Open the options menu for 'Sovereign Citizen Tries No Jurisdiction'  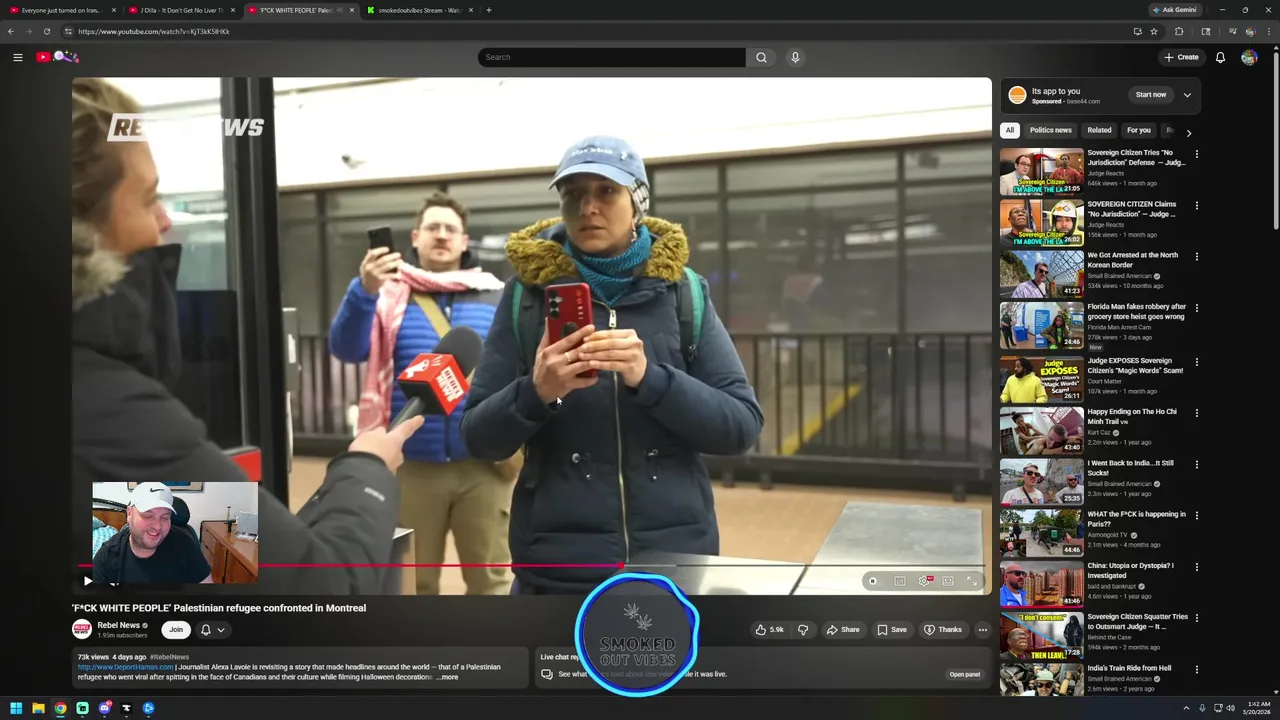click(x=1196, y=154)
